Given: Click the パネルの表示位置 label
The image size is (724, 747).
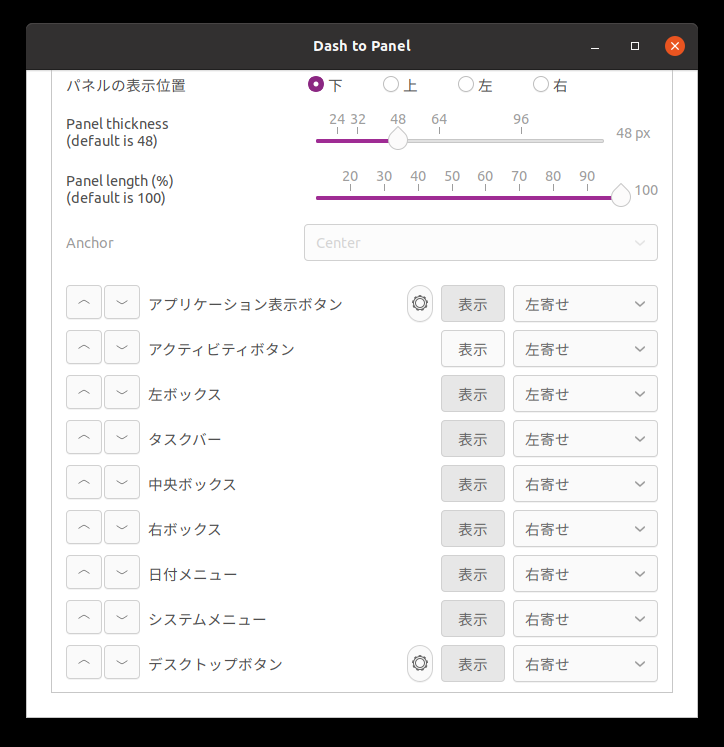Looking at the screenshot, I should [x=126, y=86].
